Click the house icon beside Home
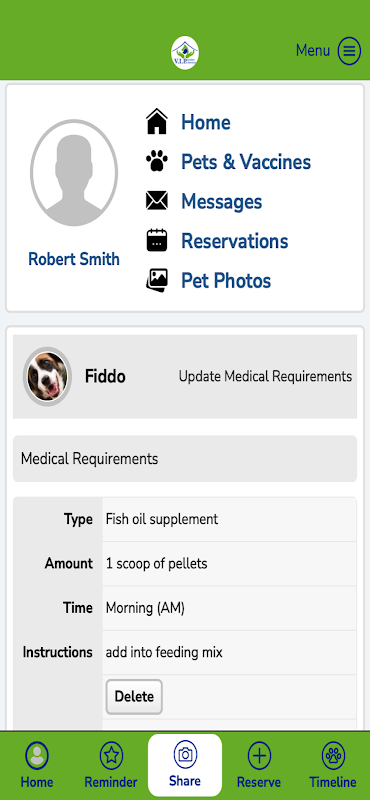370x800 pixels. (157, 122)
